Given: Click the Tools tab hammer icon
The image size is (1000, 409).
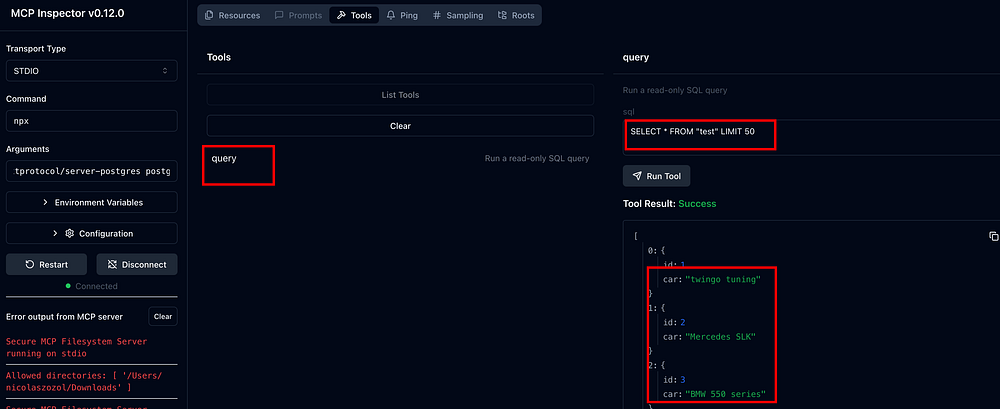Looking at the screenshot, I should point(341,15).
